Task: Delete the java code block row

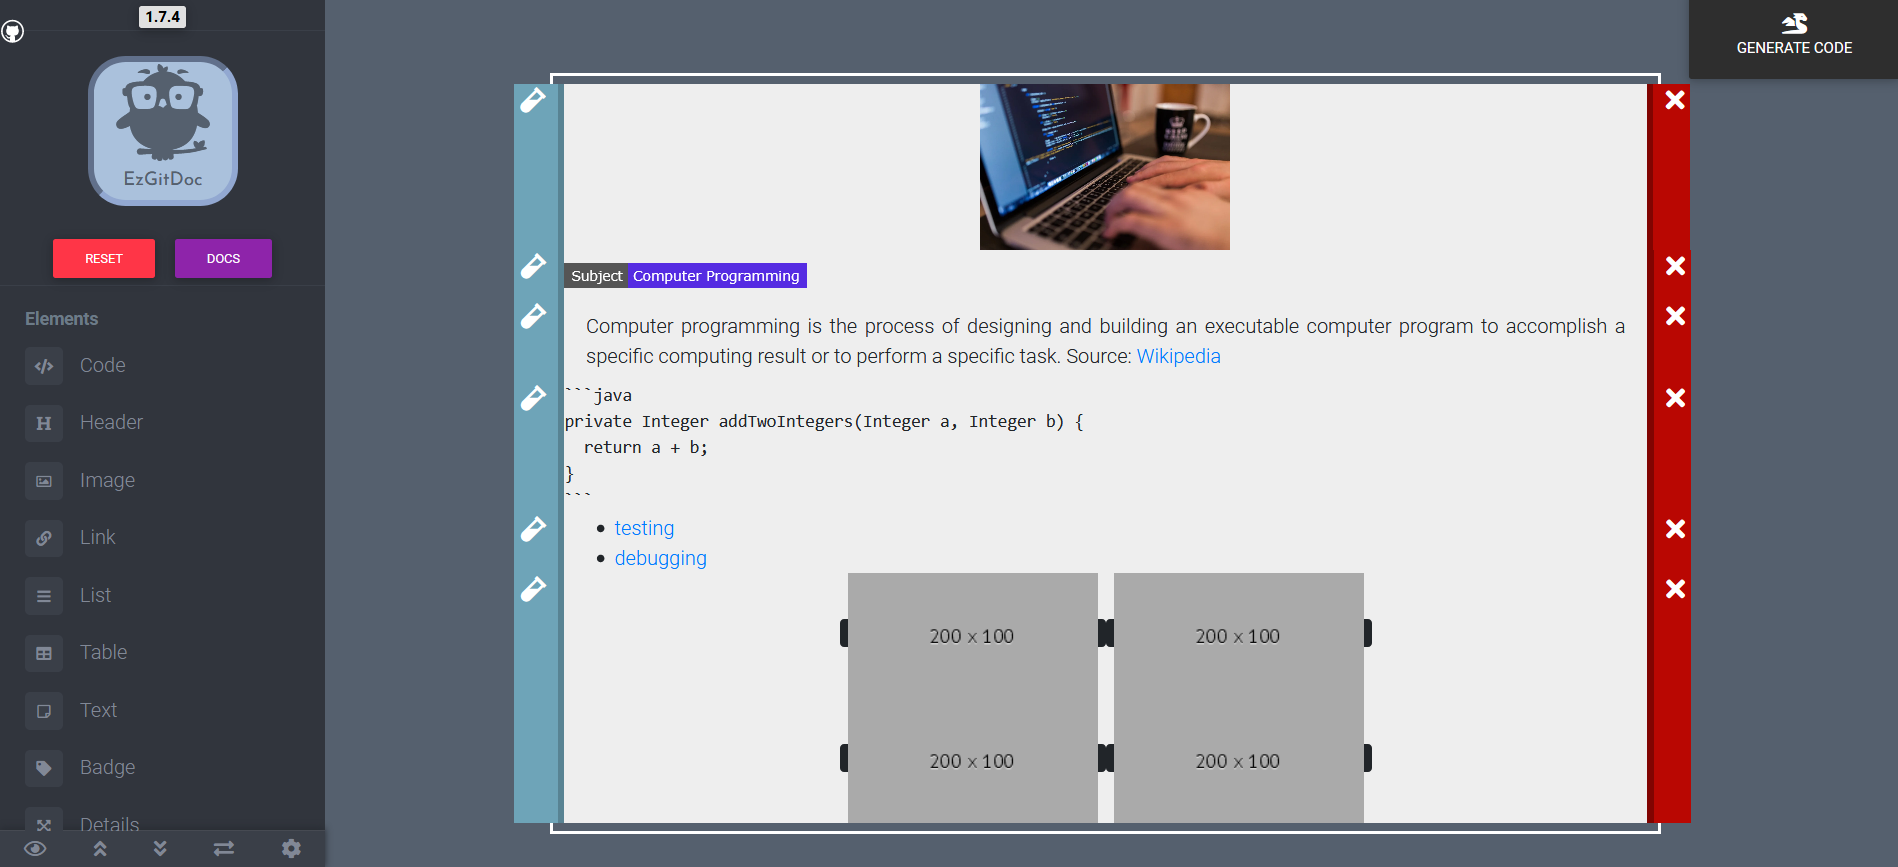Action: pos(1675,398)
